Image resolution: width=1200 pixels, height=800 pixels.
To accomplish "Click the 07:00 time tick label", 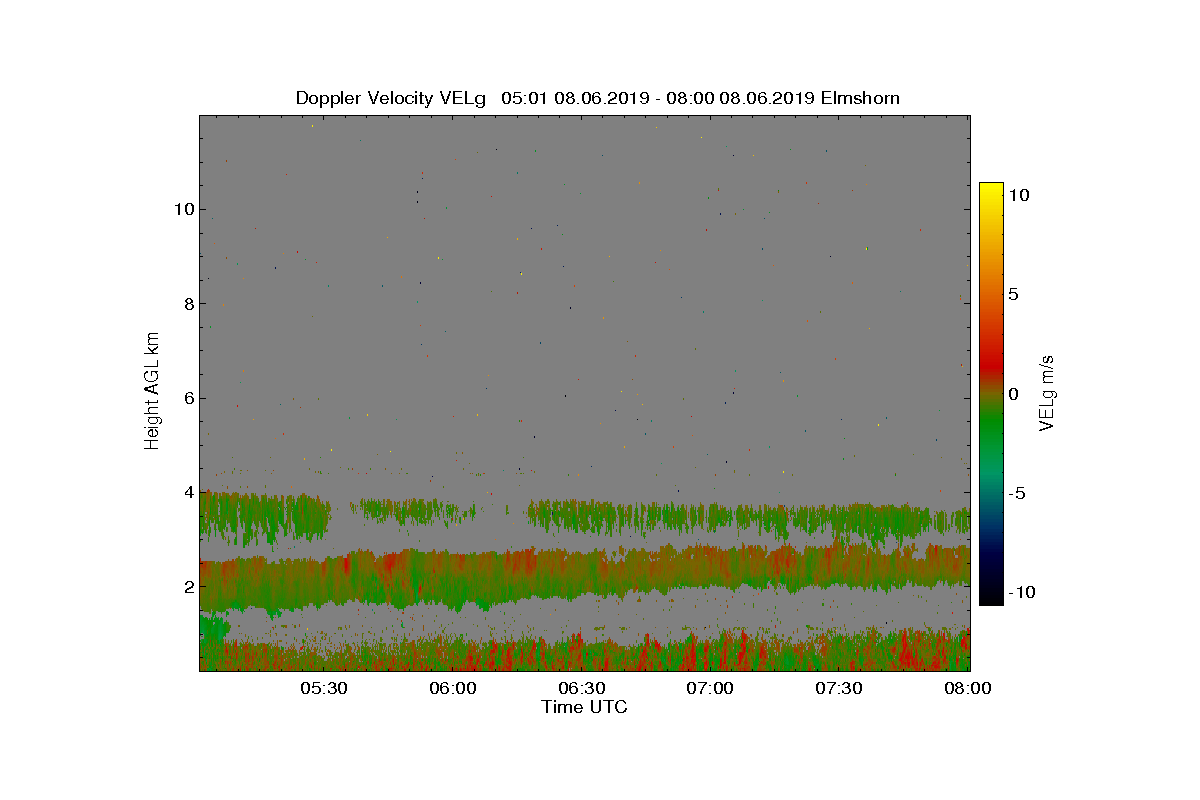I will point(711,688).
